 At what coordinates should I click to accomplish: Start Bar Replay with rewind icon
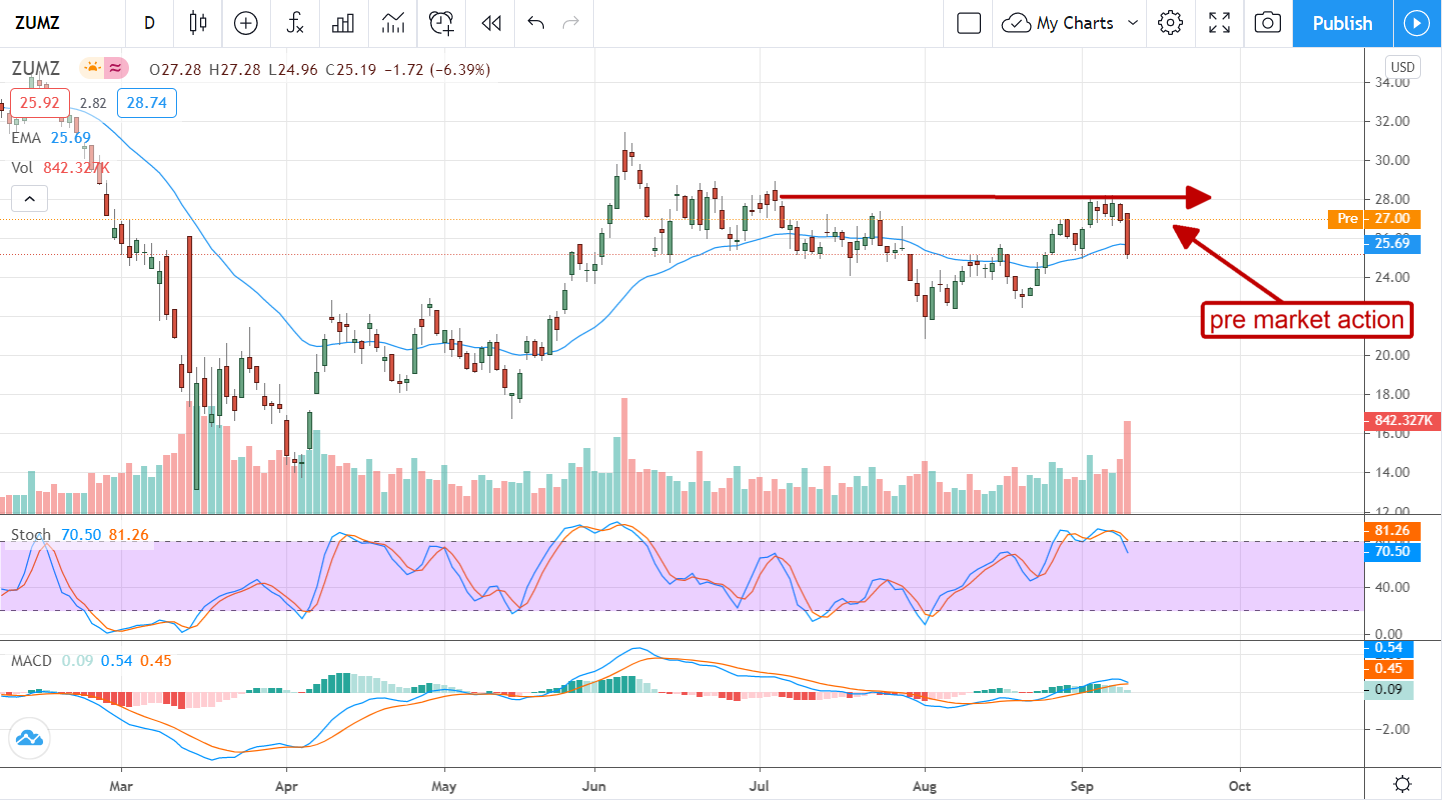click(490, 23)
